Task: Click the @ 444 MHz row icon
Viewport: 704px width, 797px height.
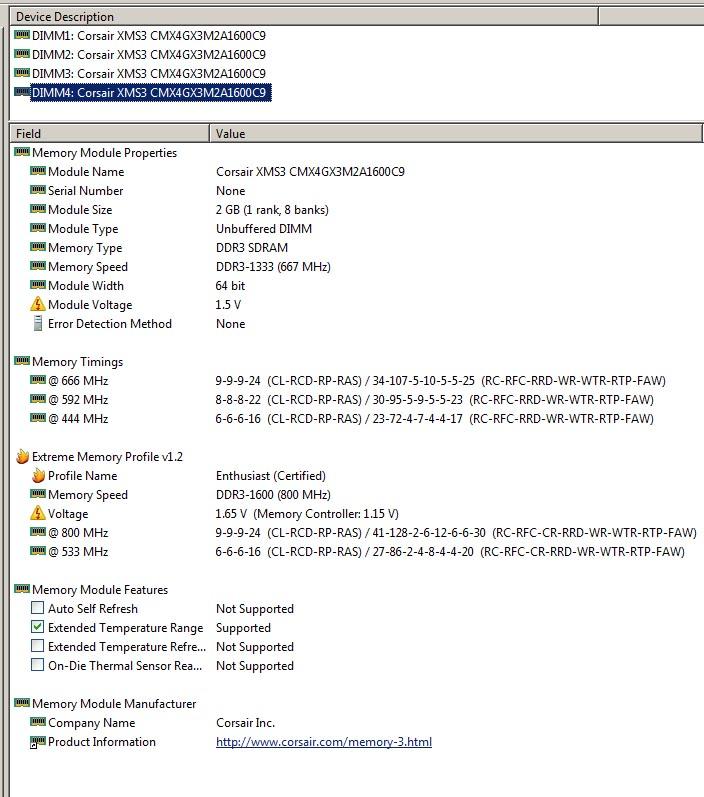Action: [x=38, y=418]
